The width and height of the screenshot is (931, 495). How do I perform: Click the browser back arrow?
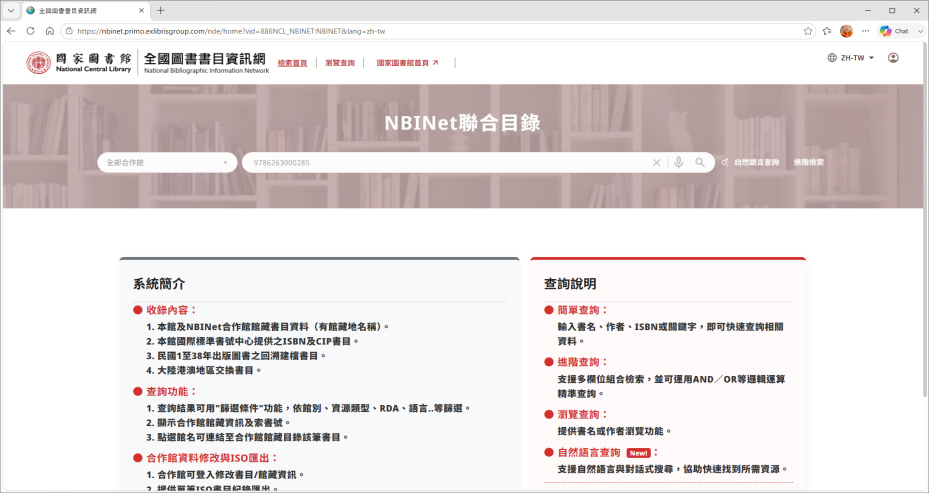click(11, 31)
